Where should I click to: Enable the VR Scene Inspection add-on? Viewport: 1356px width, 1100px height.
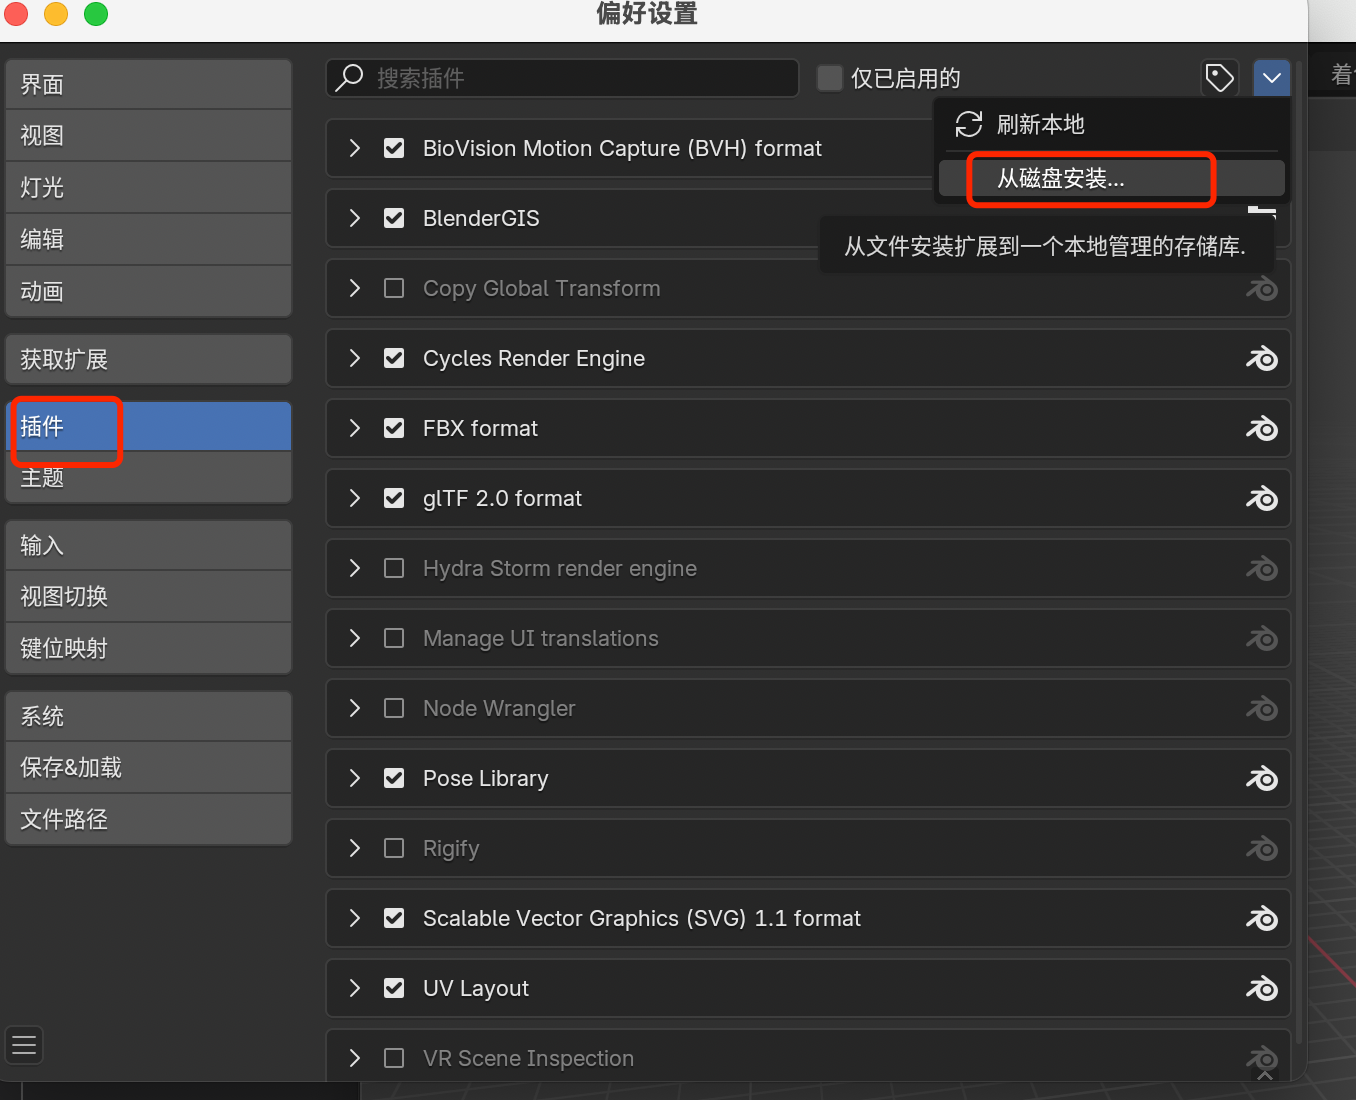394,1058
